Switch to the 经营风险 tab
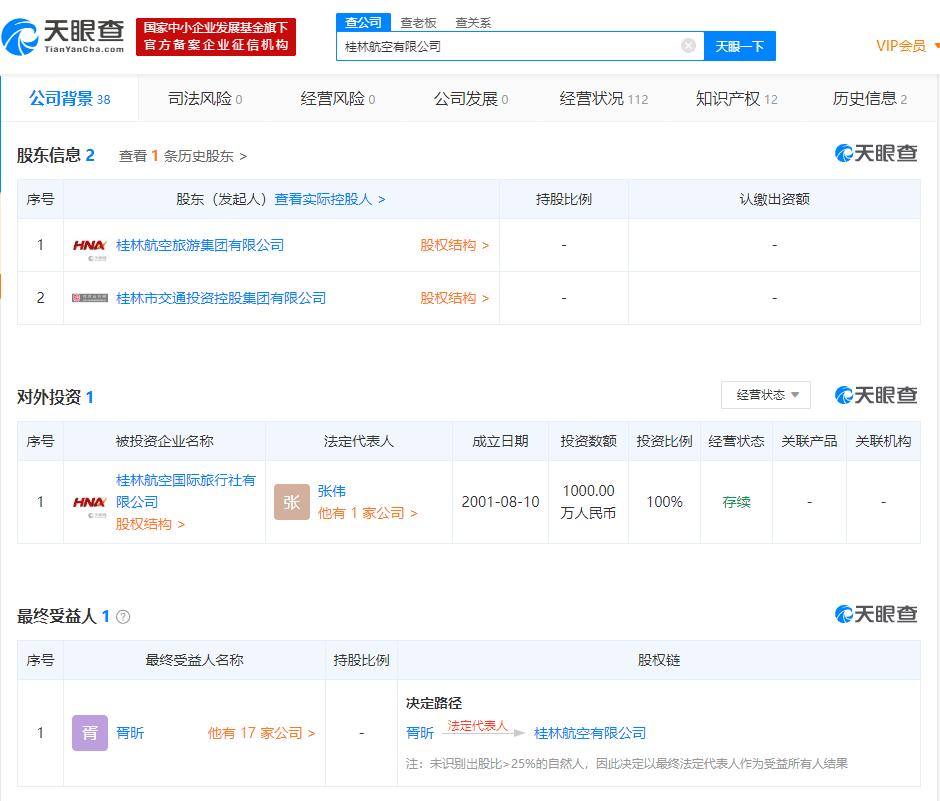Screen dimensions: 940x801 338,98
